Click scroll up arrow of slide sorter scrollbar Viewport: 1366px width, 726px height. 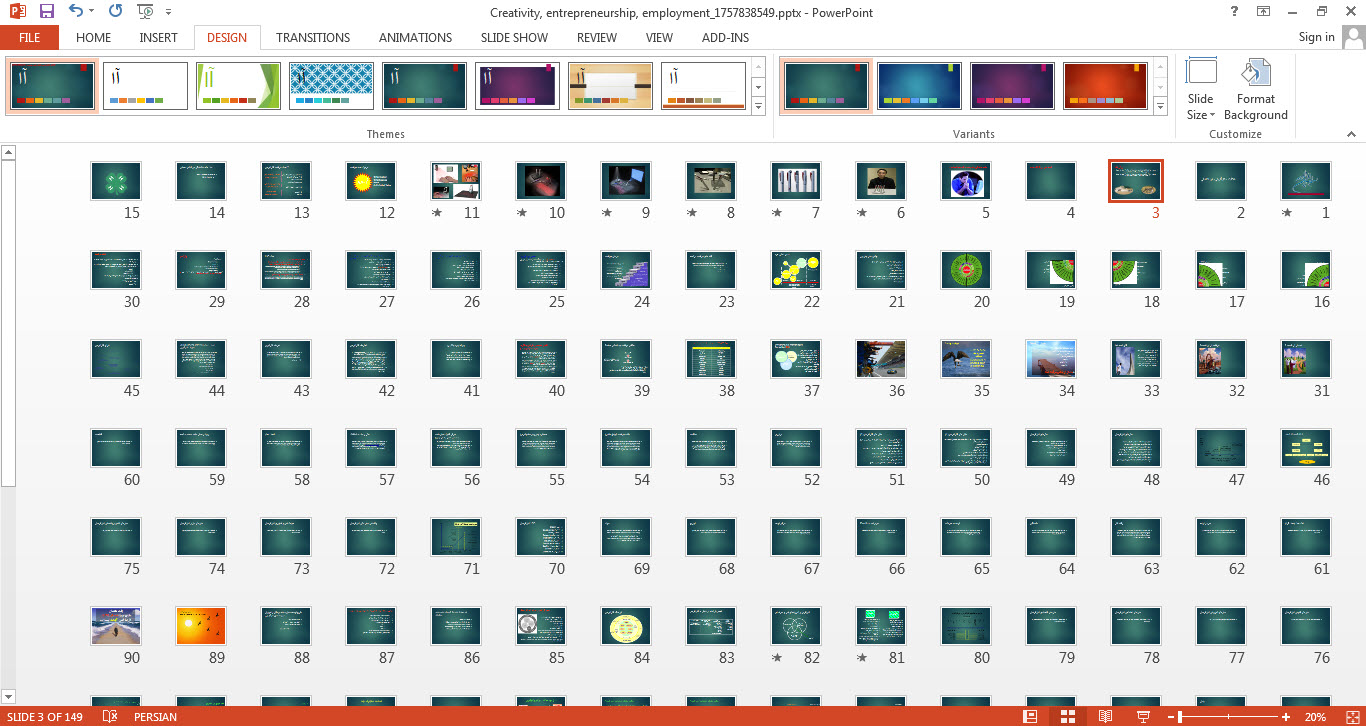[x=8, y=152]
